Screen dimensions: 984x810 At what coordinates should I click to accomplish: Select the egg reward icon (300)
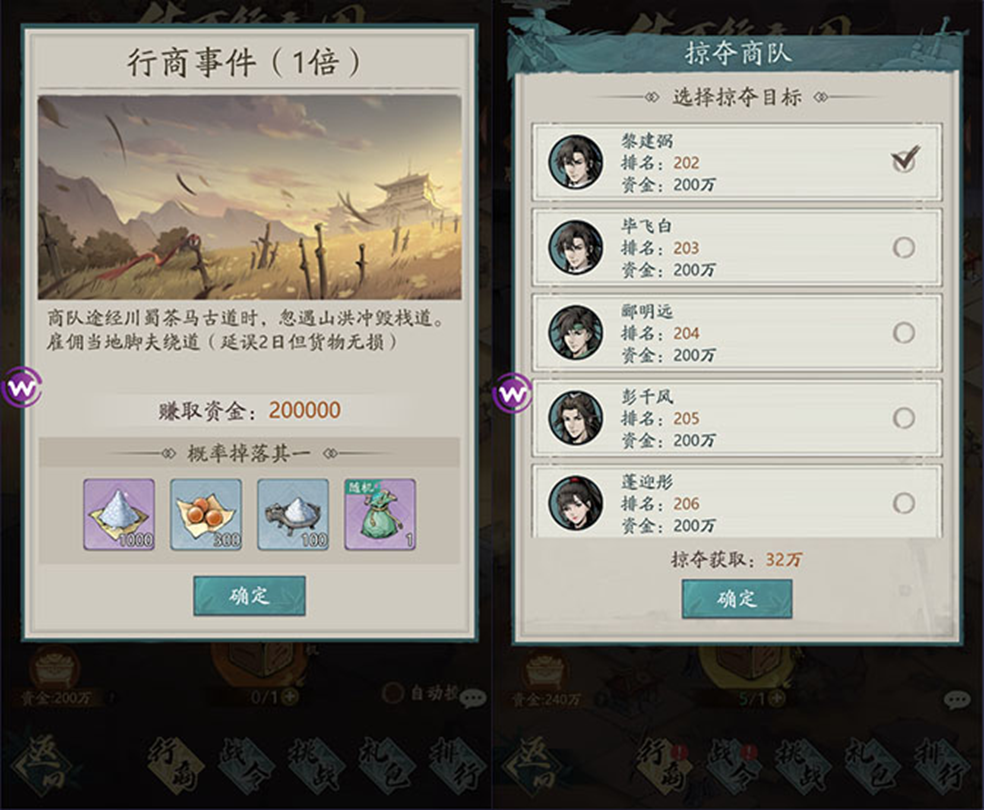tap(206, 514)
